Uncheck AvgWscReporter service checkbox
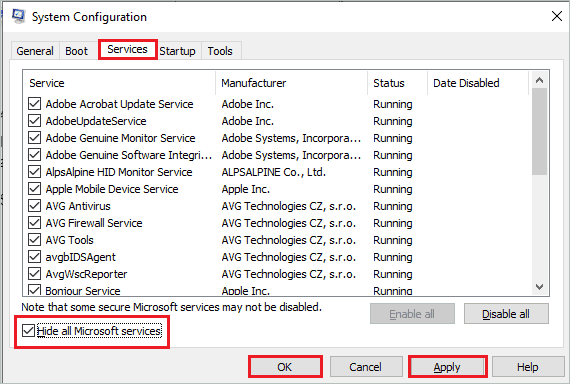 coord(35,273)
